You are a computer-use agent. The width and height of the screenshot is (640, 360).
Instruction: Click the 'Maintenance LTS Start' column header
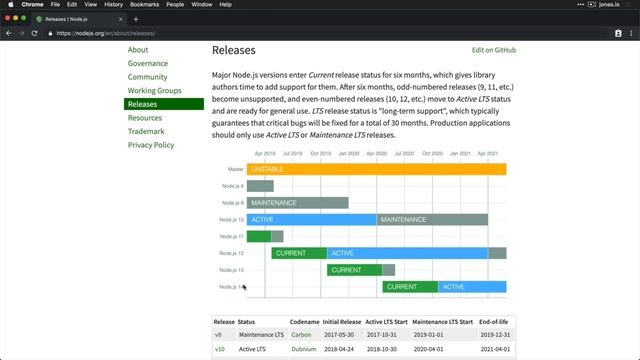coord(442,322)
